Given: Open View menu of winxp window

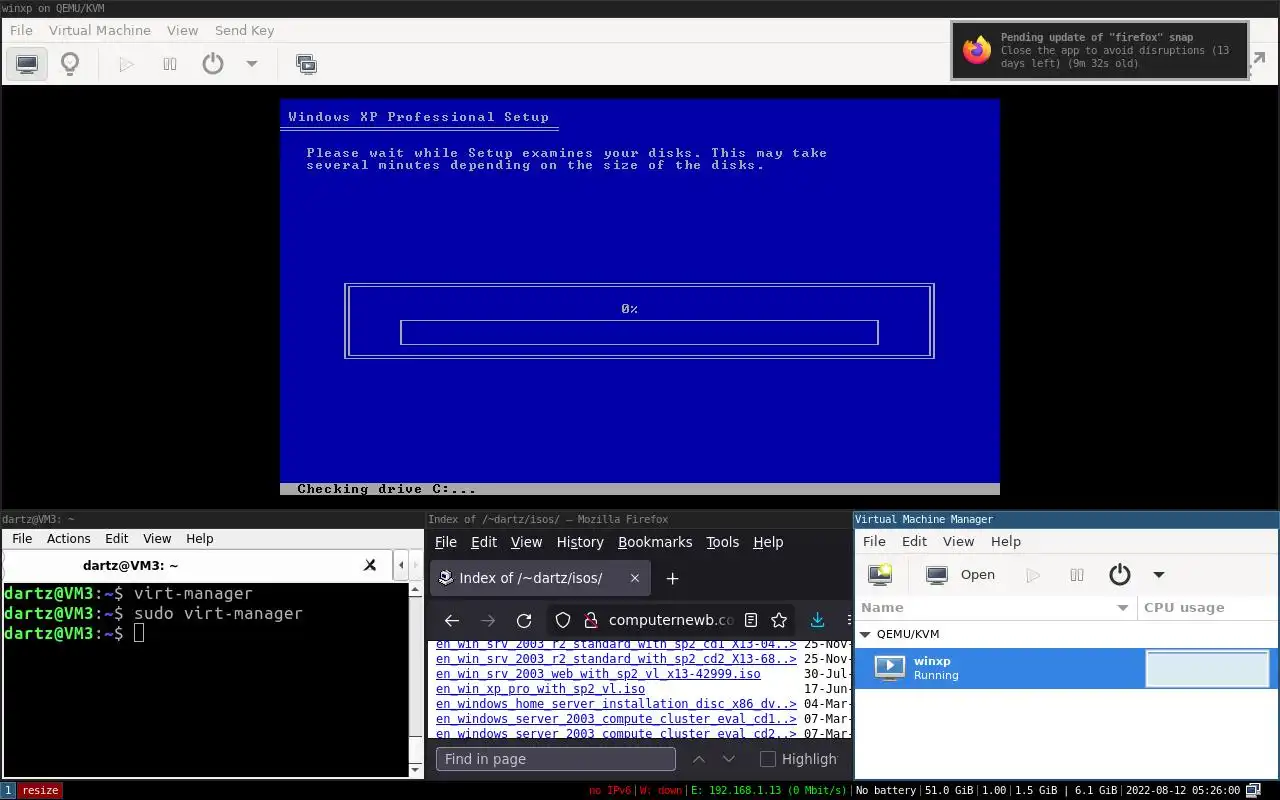Looking at the screenshot, I should click(x=183, y=30).
